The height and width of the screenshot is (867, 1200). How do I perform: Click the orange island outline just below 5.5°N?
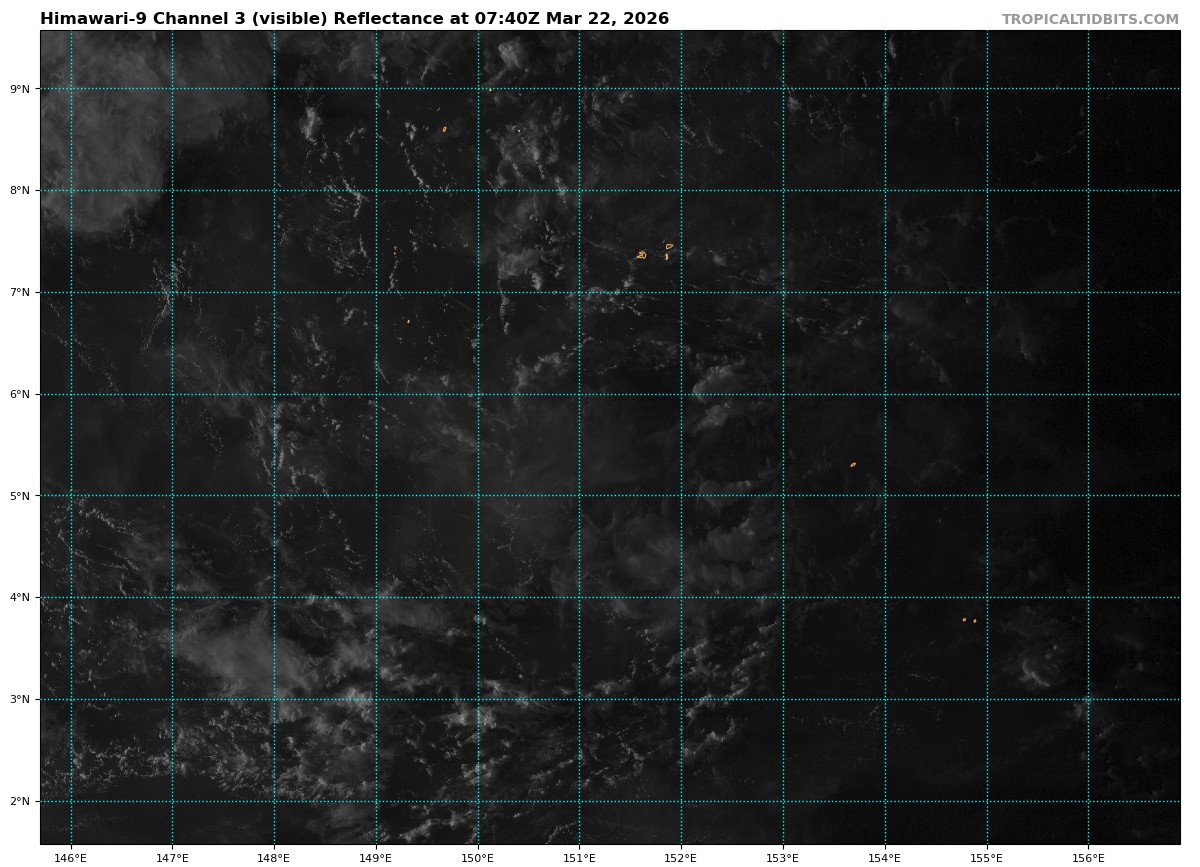coord(853,464)
